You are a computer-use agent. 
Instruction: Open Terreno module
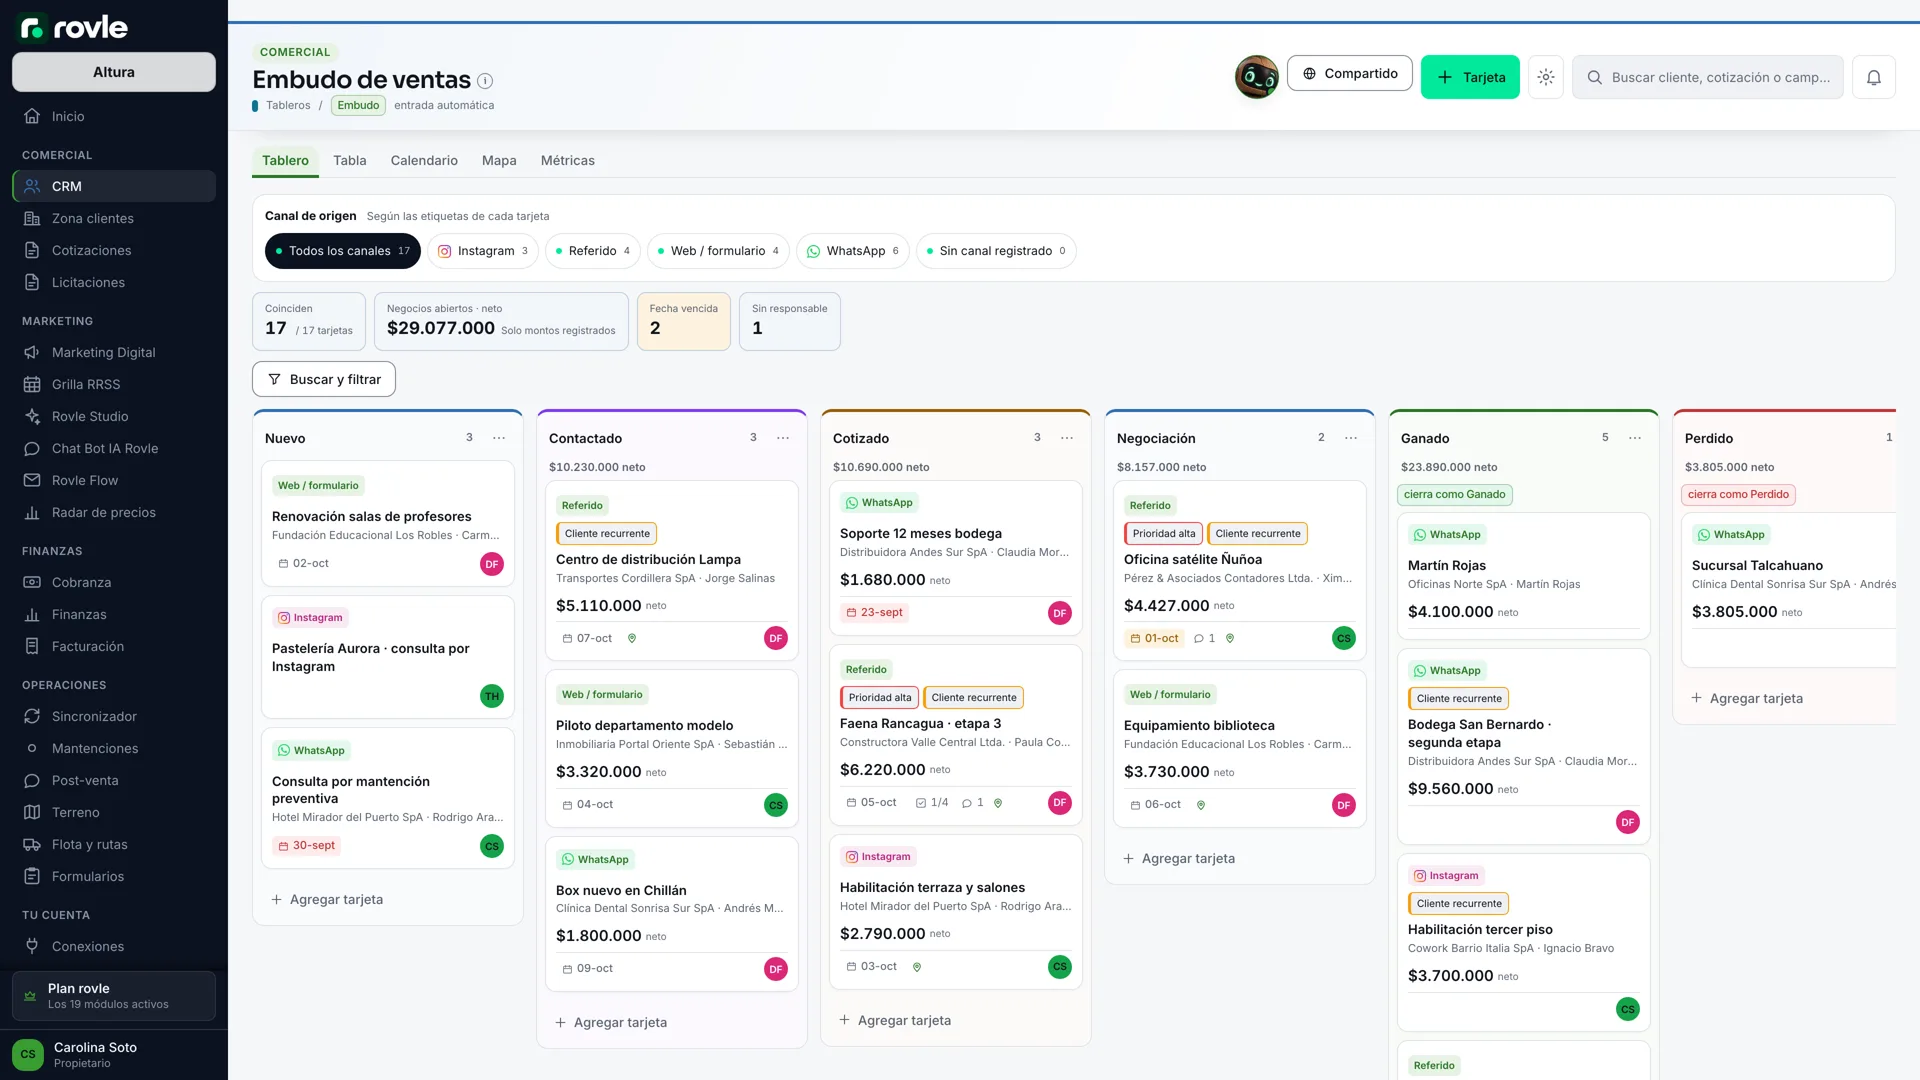114,812
